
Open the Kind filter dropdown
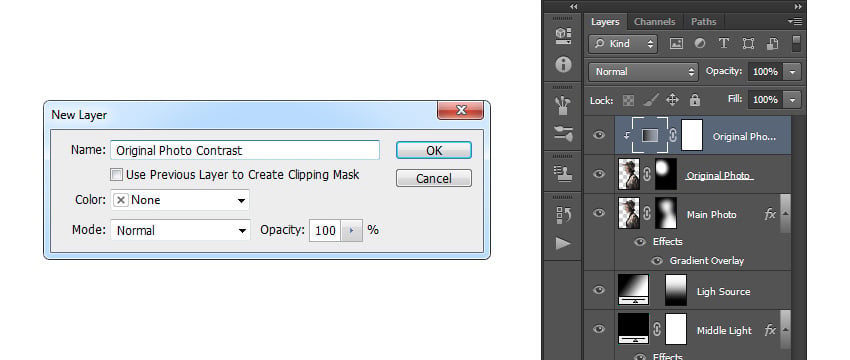tap(623, 44)
